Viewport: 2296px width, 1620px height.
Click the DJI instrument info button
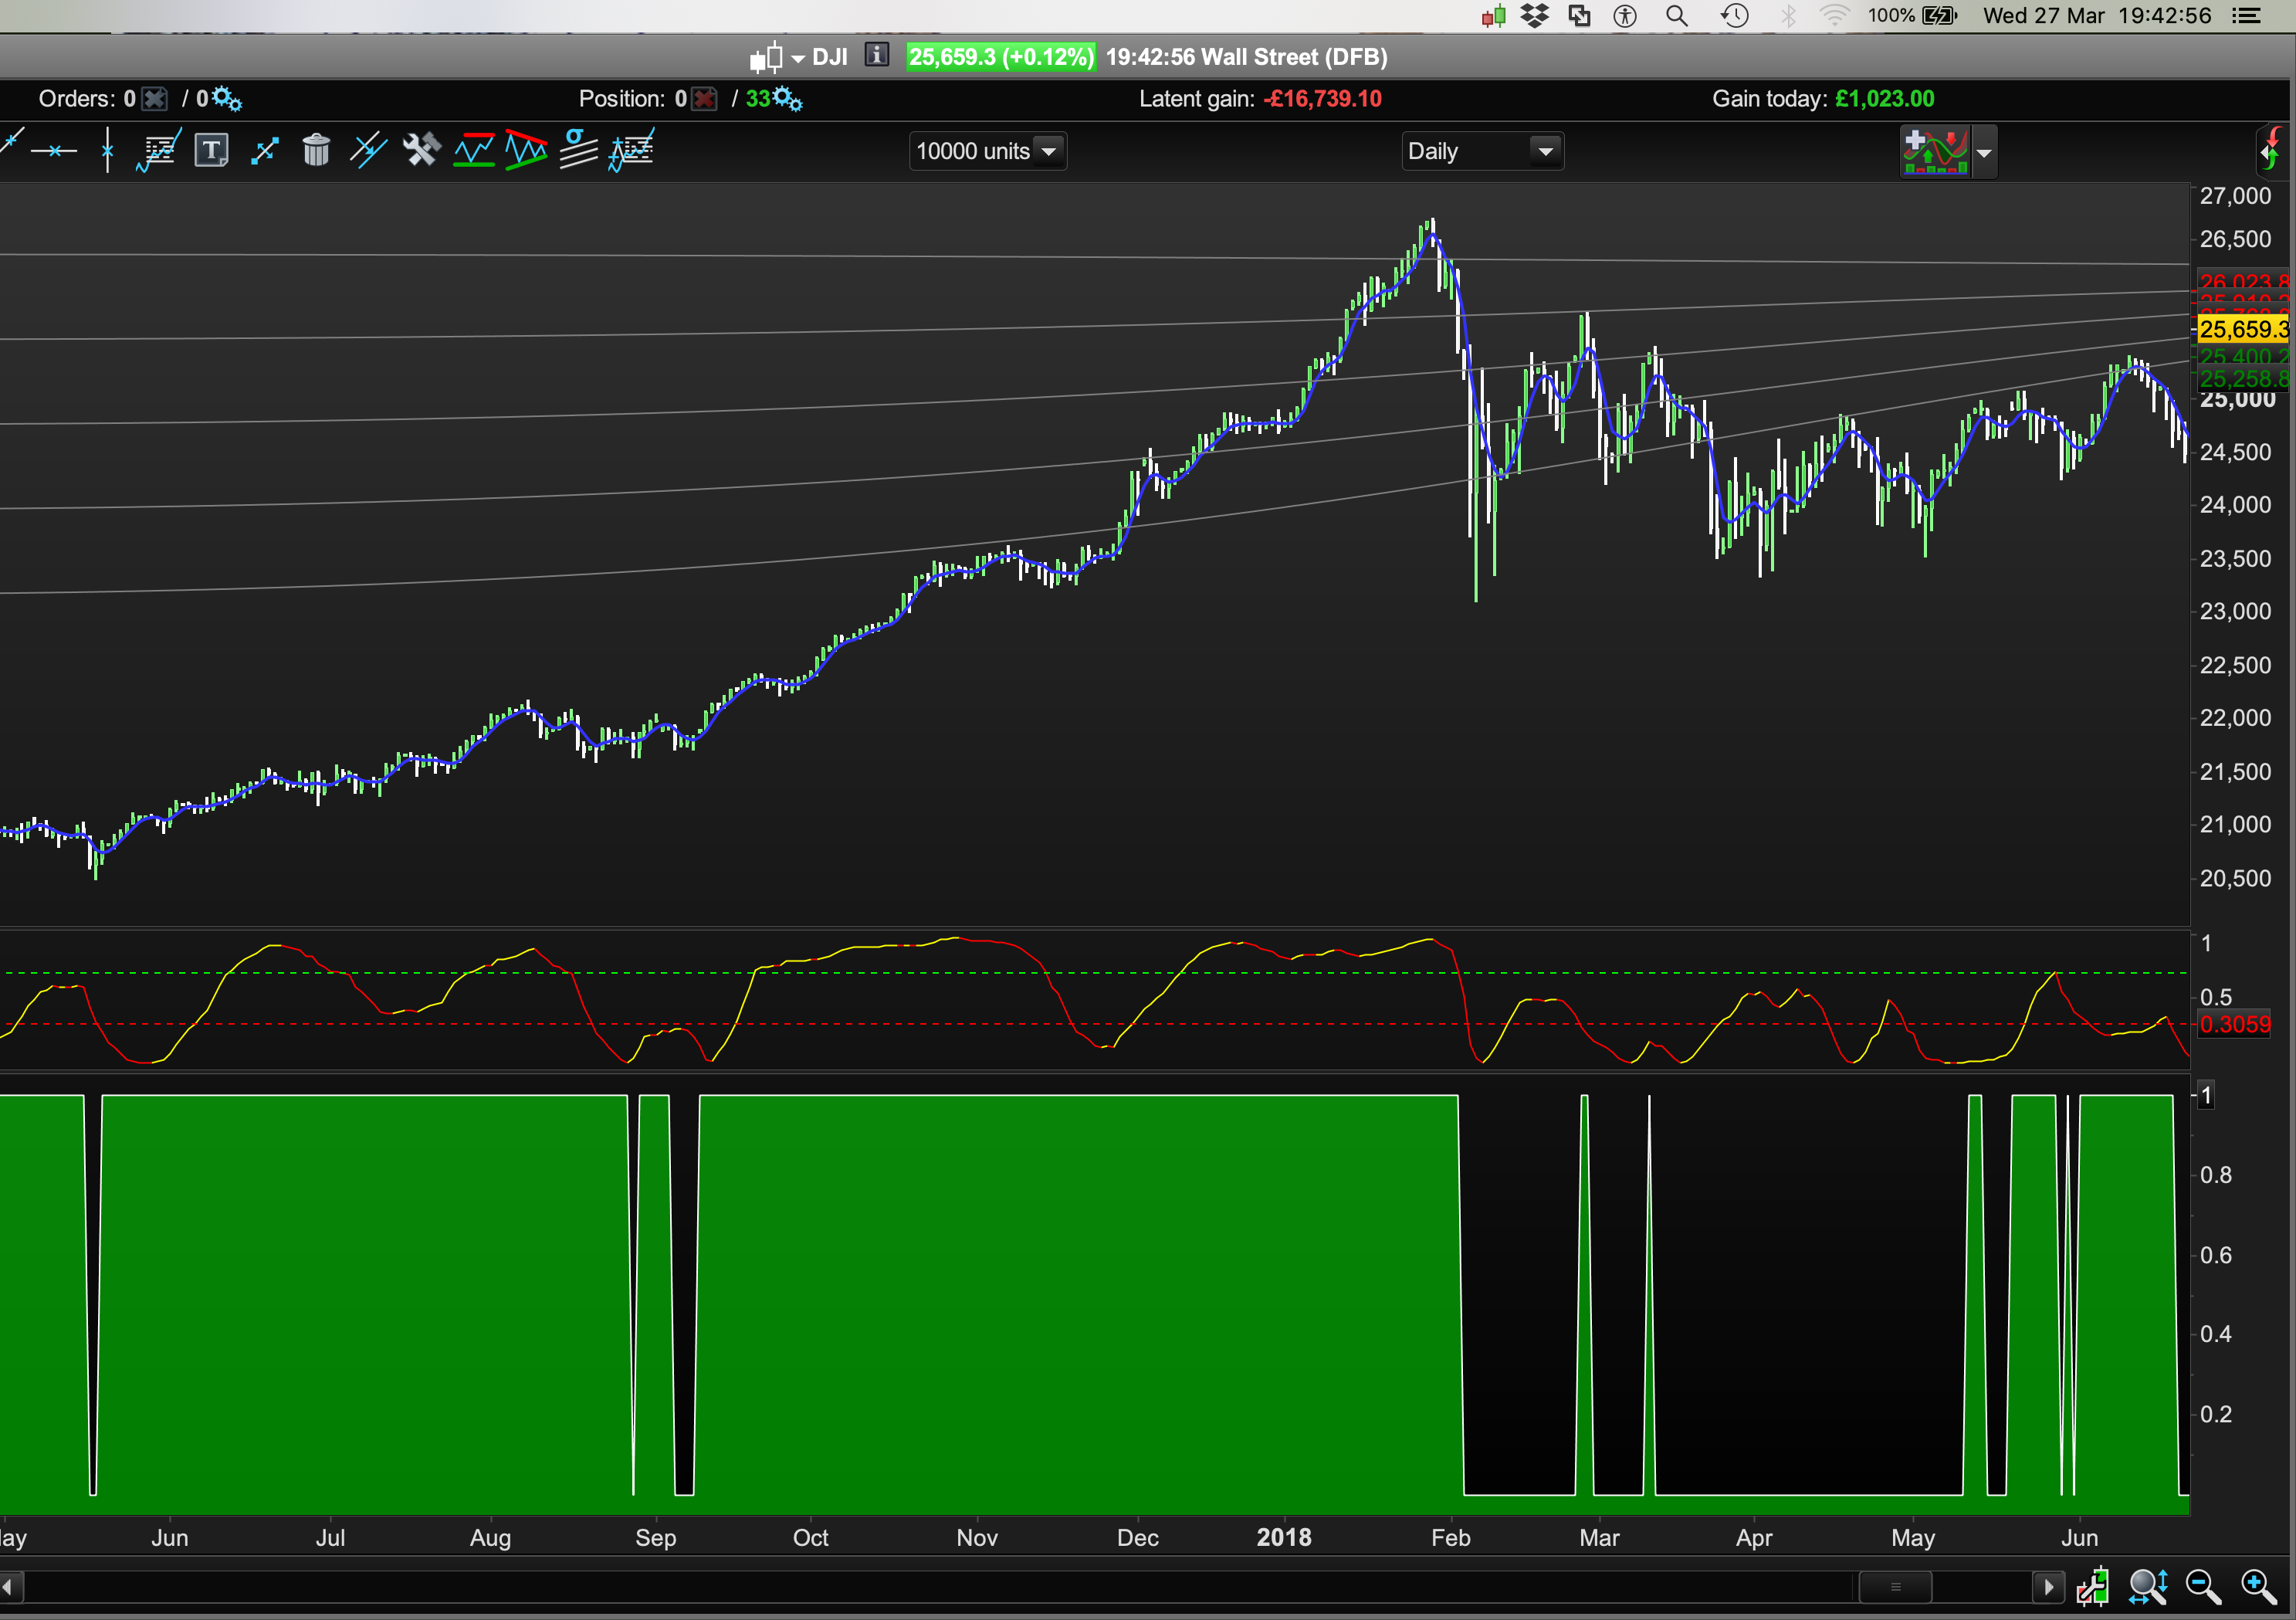tap(877, 56)
